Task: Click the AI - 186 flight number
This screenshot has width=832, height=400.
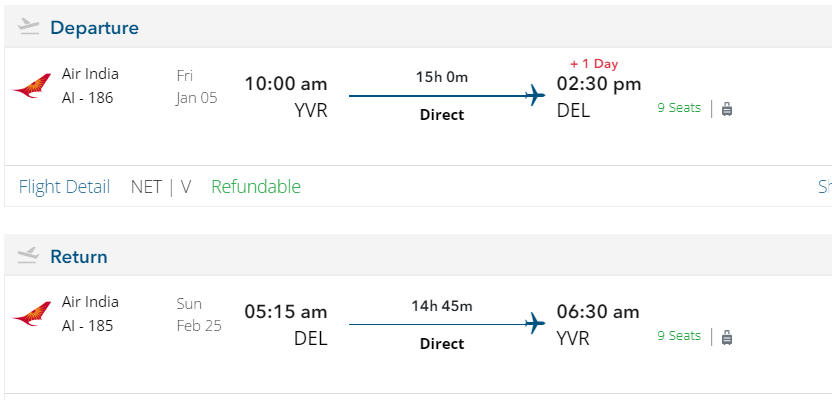Action: [x=88, y=98]
